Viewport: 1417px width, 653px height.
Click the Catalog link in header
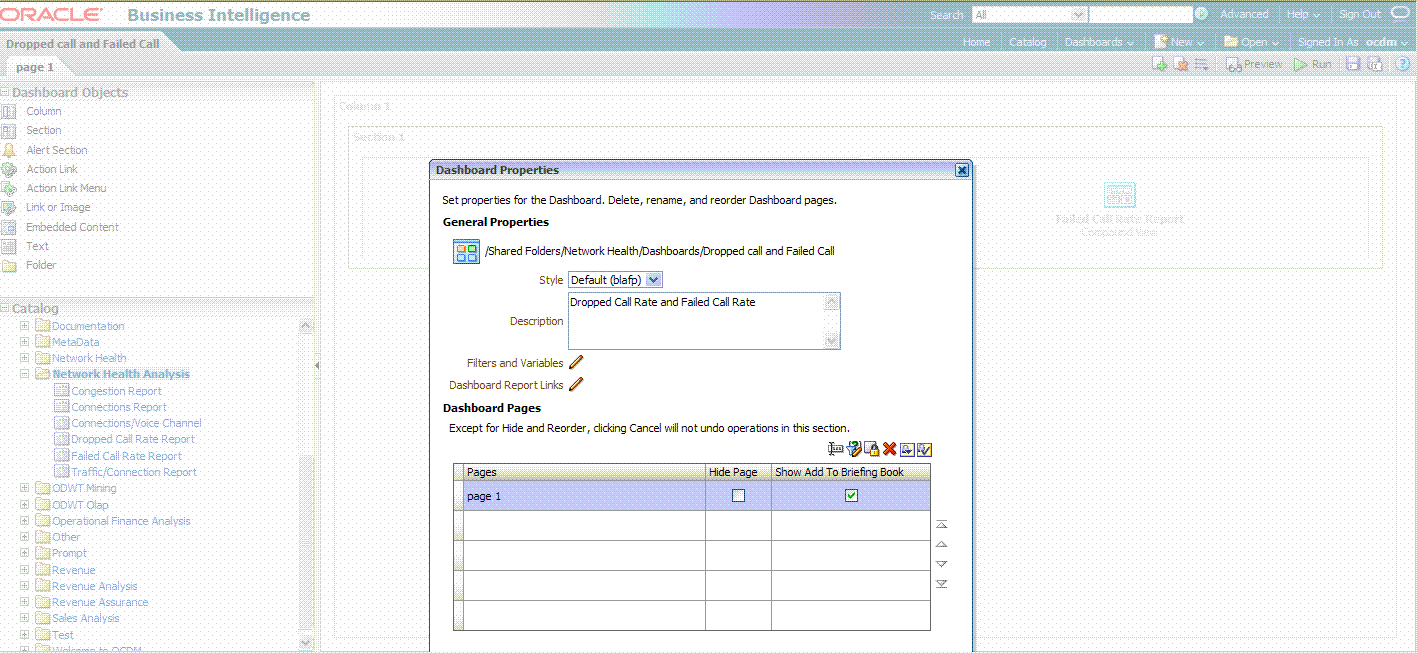tap(1027, 42)
